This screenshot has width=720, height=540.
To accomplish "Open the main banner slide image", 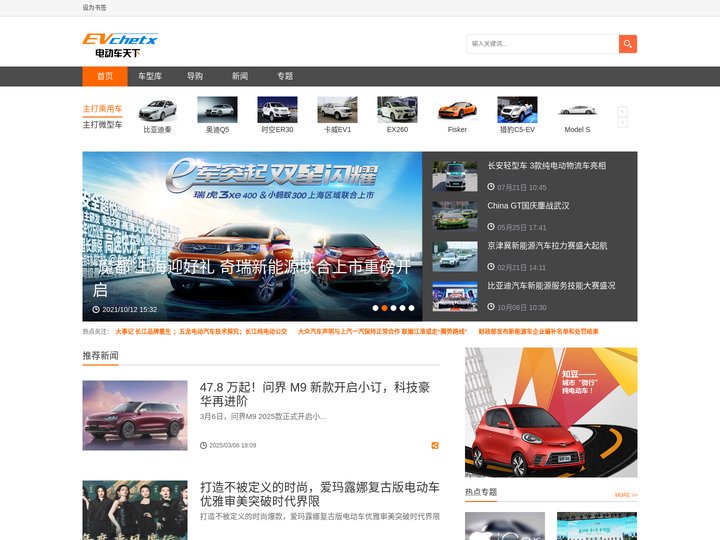I will pyautogui.click(x=252, y=236).
